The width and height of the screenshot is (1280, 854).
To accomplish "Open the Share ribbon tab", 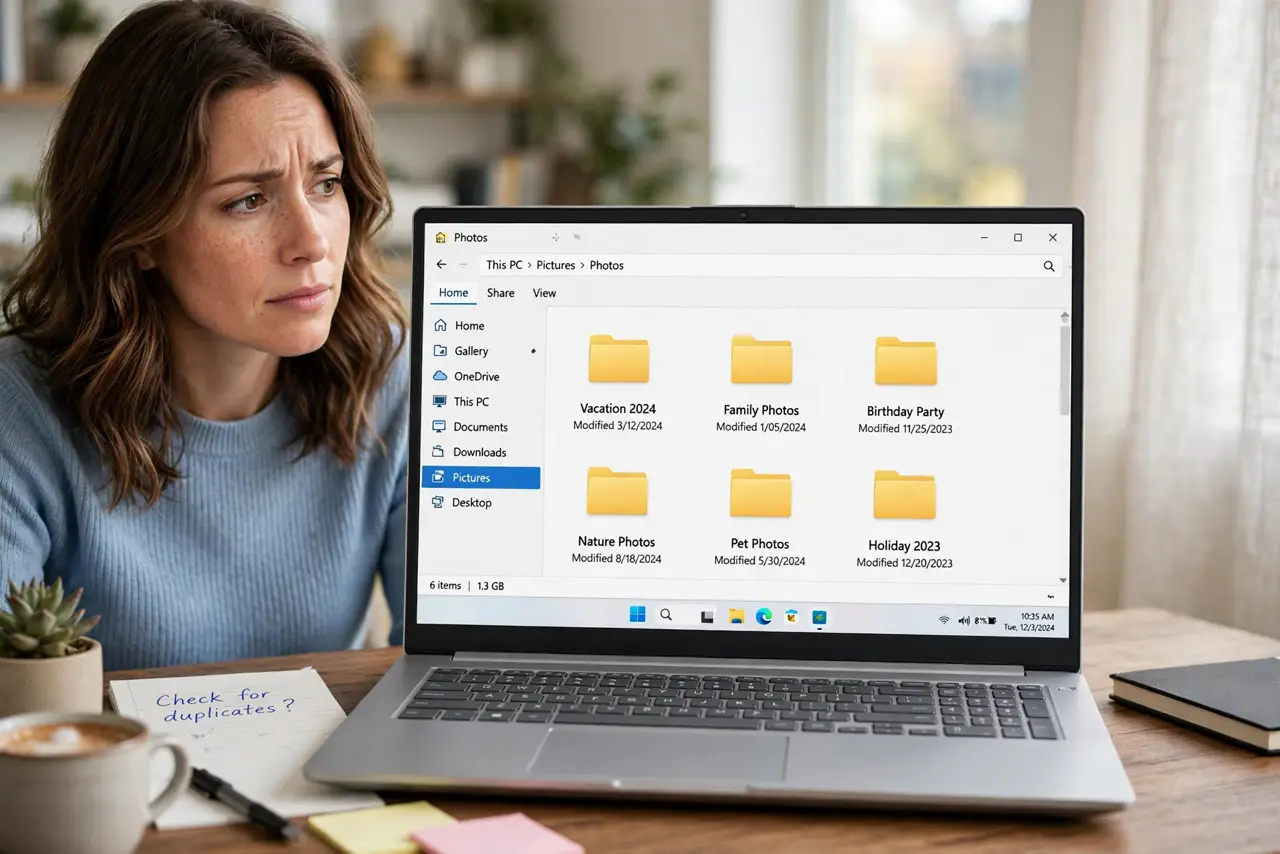I will [x=501, y=293].
